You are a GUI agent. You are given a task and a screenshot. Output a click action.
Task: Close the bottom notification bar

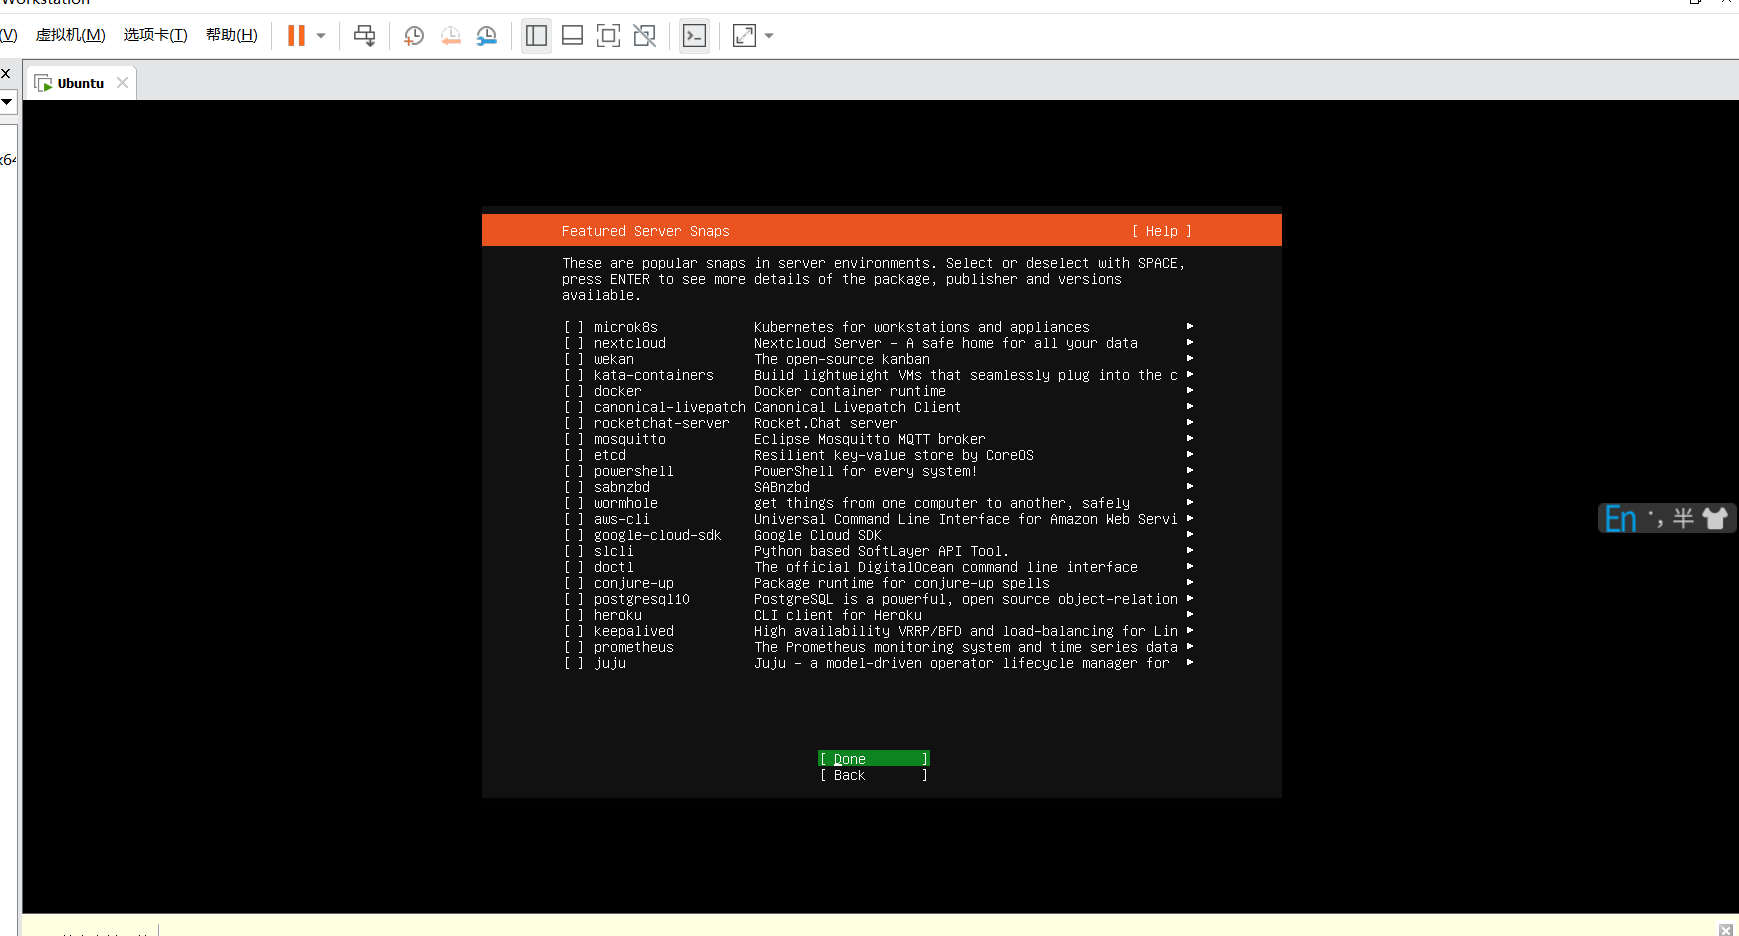pos(1725,930)
